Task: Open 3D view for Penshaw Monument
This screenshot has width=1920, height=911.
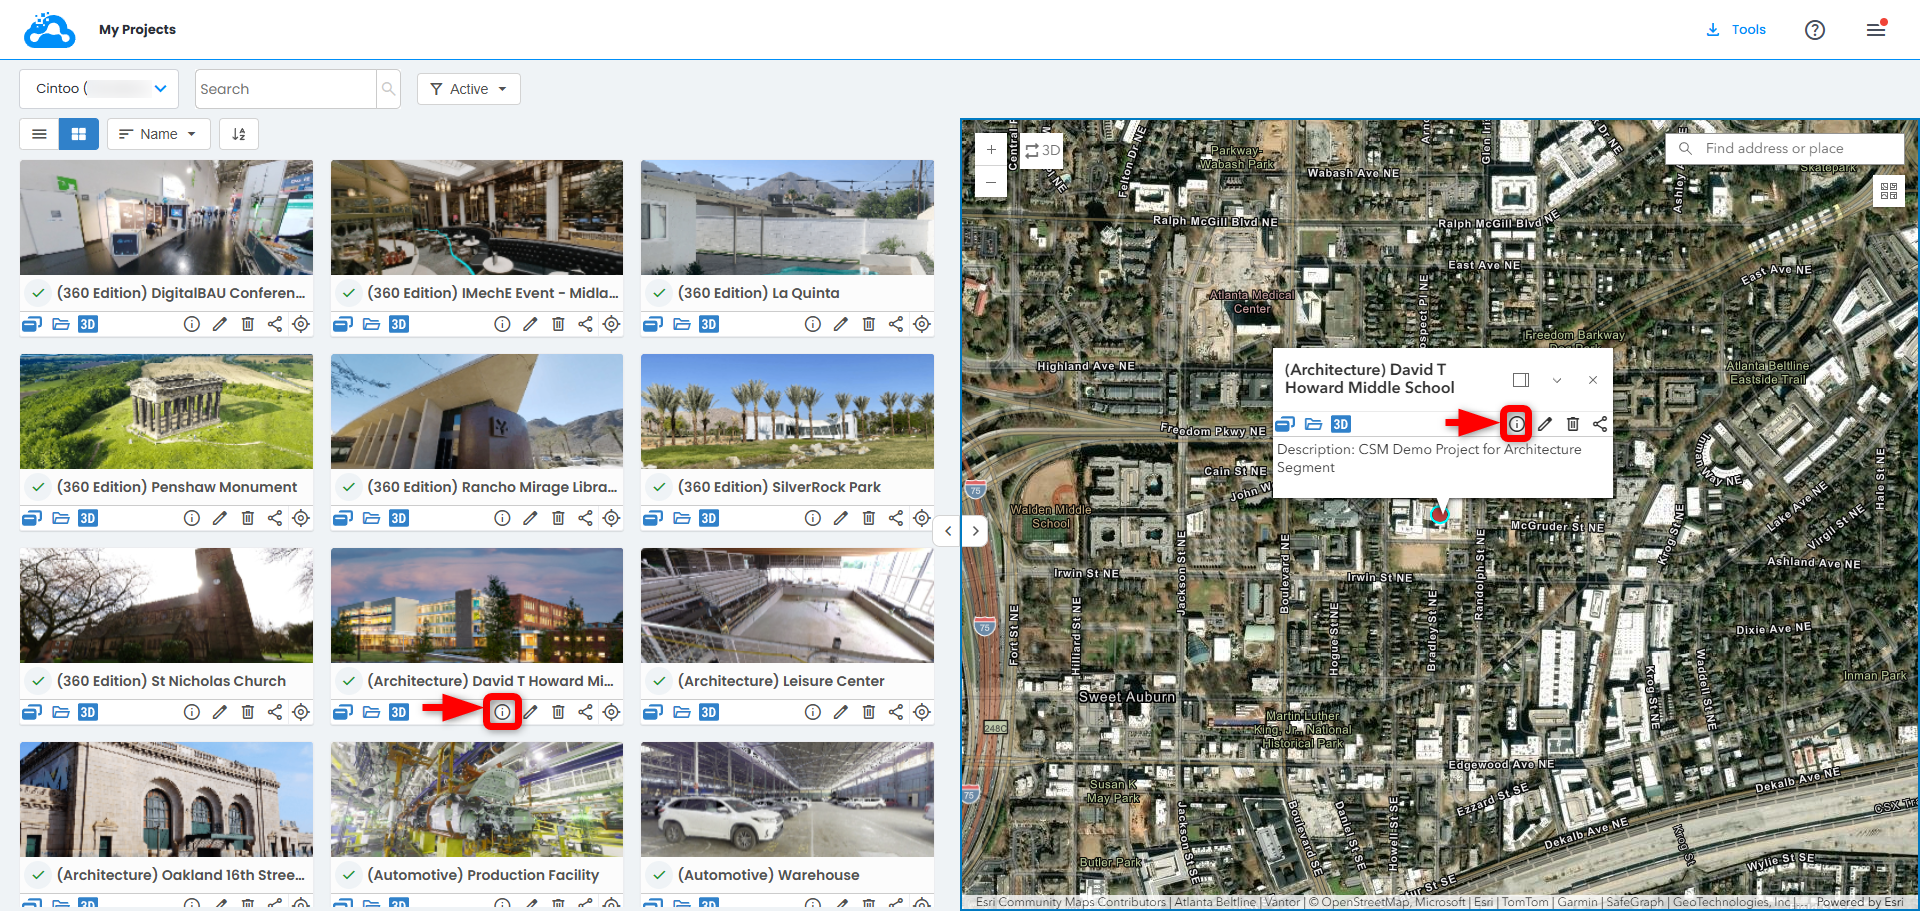Action: pyautogui.click(x=88, y=518)
